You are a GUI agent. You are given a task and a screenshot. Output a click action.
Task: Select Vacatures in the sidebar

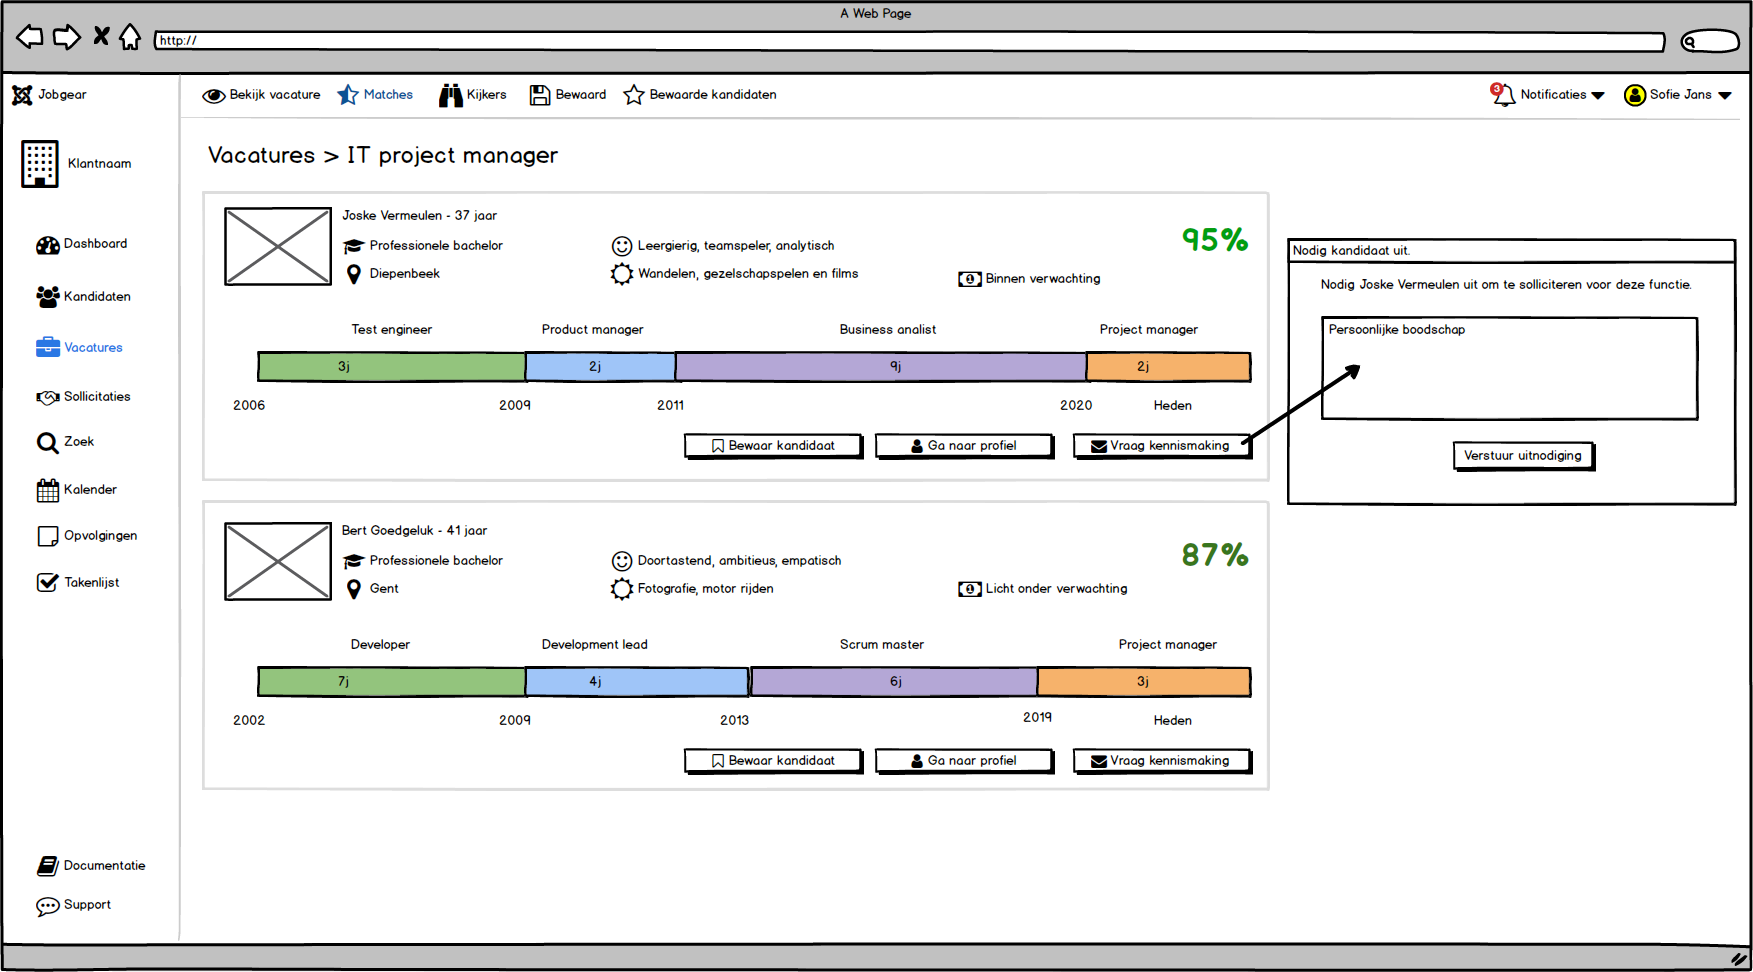(x=79, y=347)
